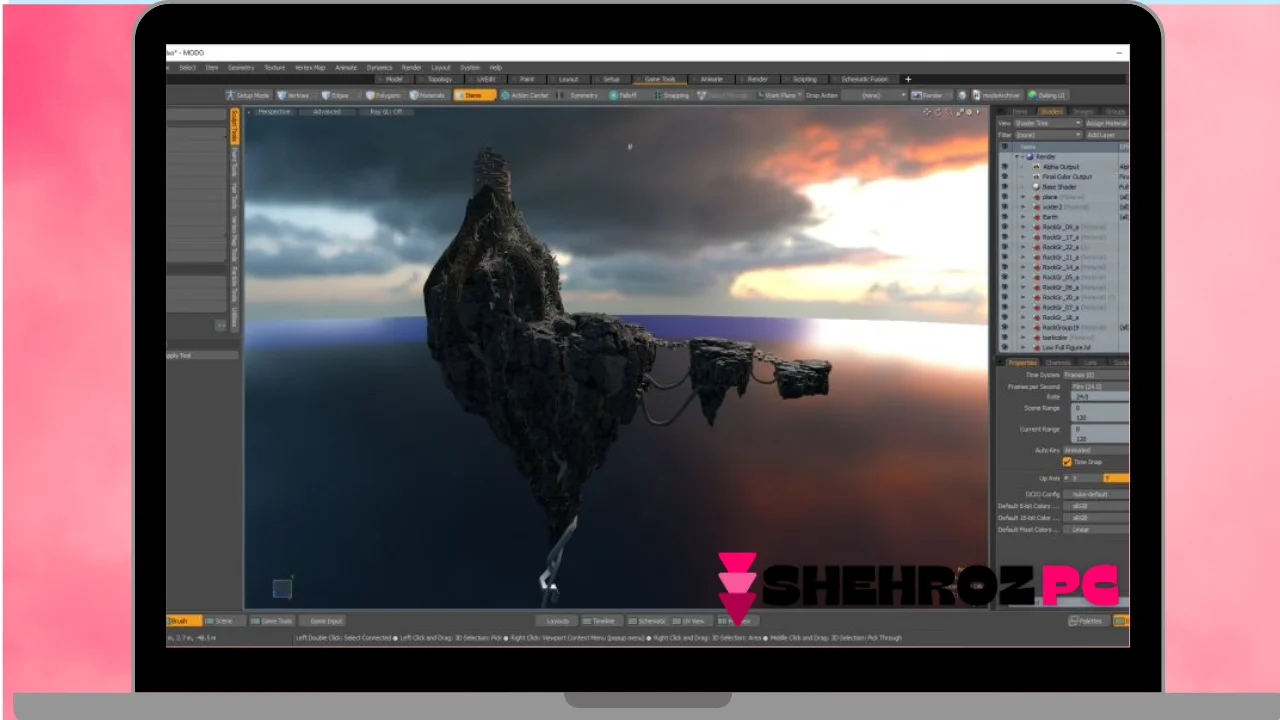The height and width of the screenshot is (720, 1280).
Task: Expand the RockGr_17_a material group
Action: click(1022, 237)
